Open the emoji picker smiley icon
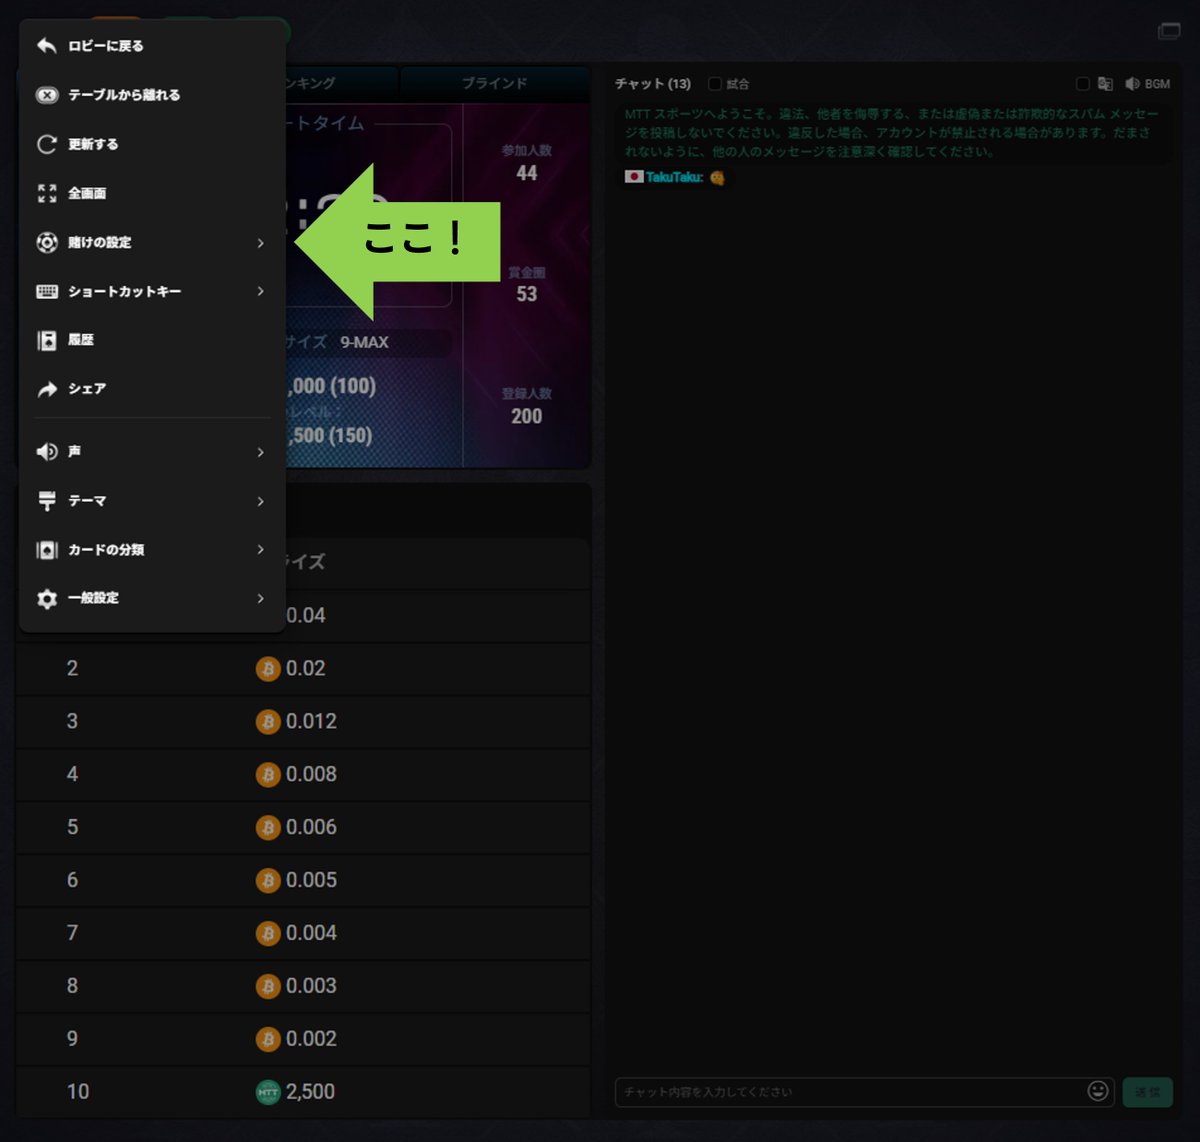This screenshot has height=1142, width=1200. click(x=1098, y=1091)
